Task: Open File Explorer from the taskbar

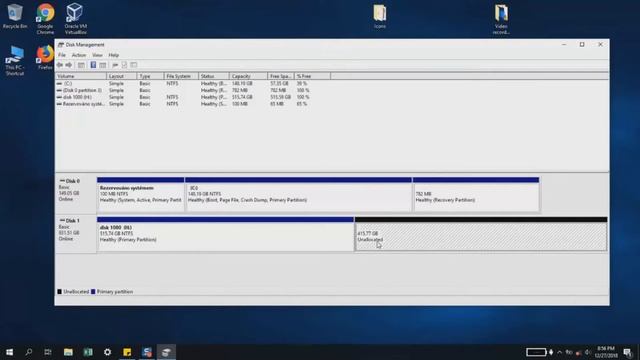Action: pos(68,352)
